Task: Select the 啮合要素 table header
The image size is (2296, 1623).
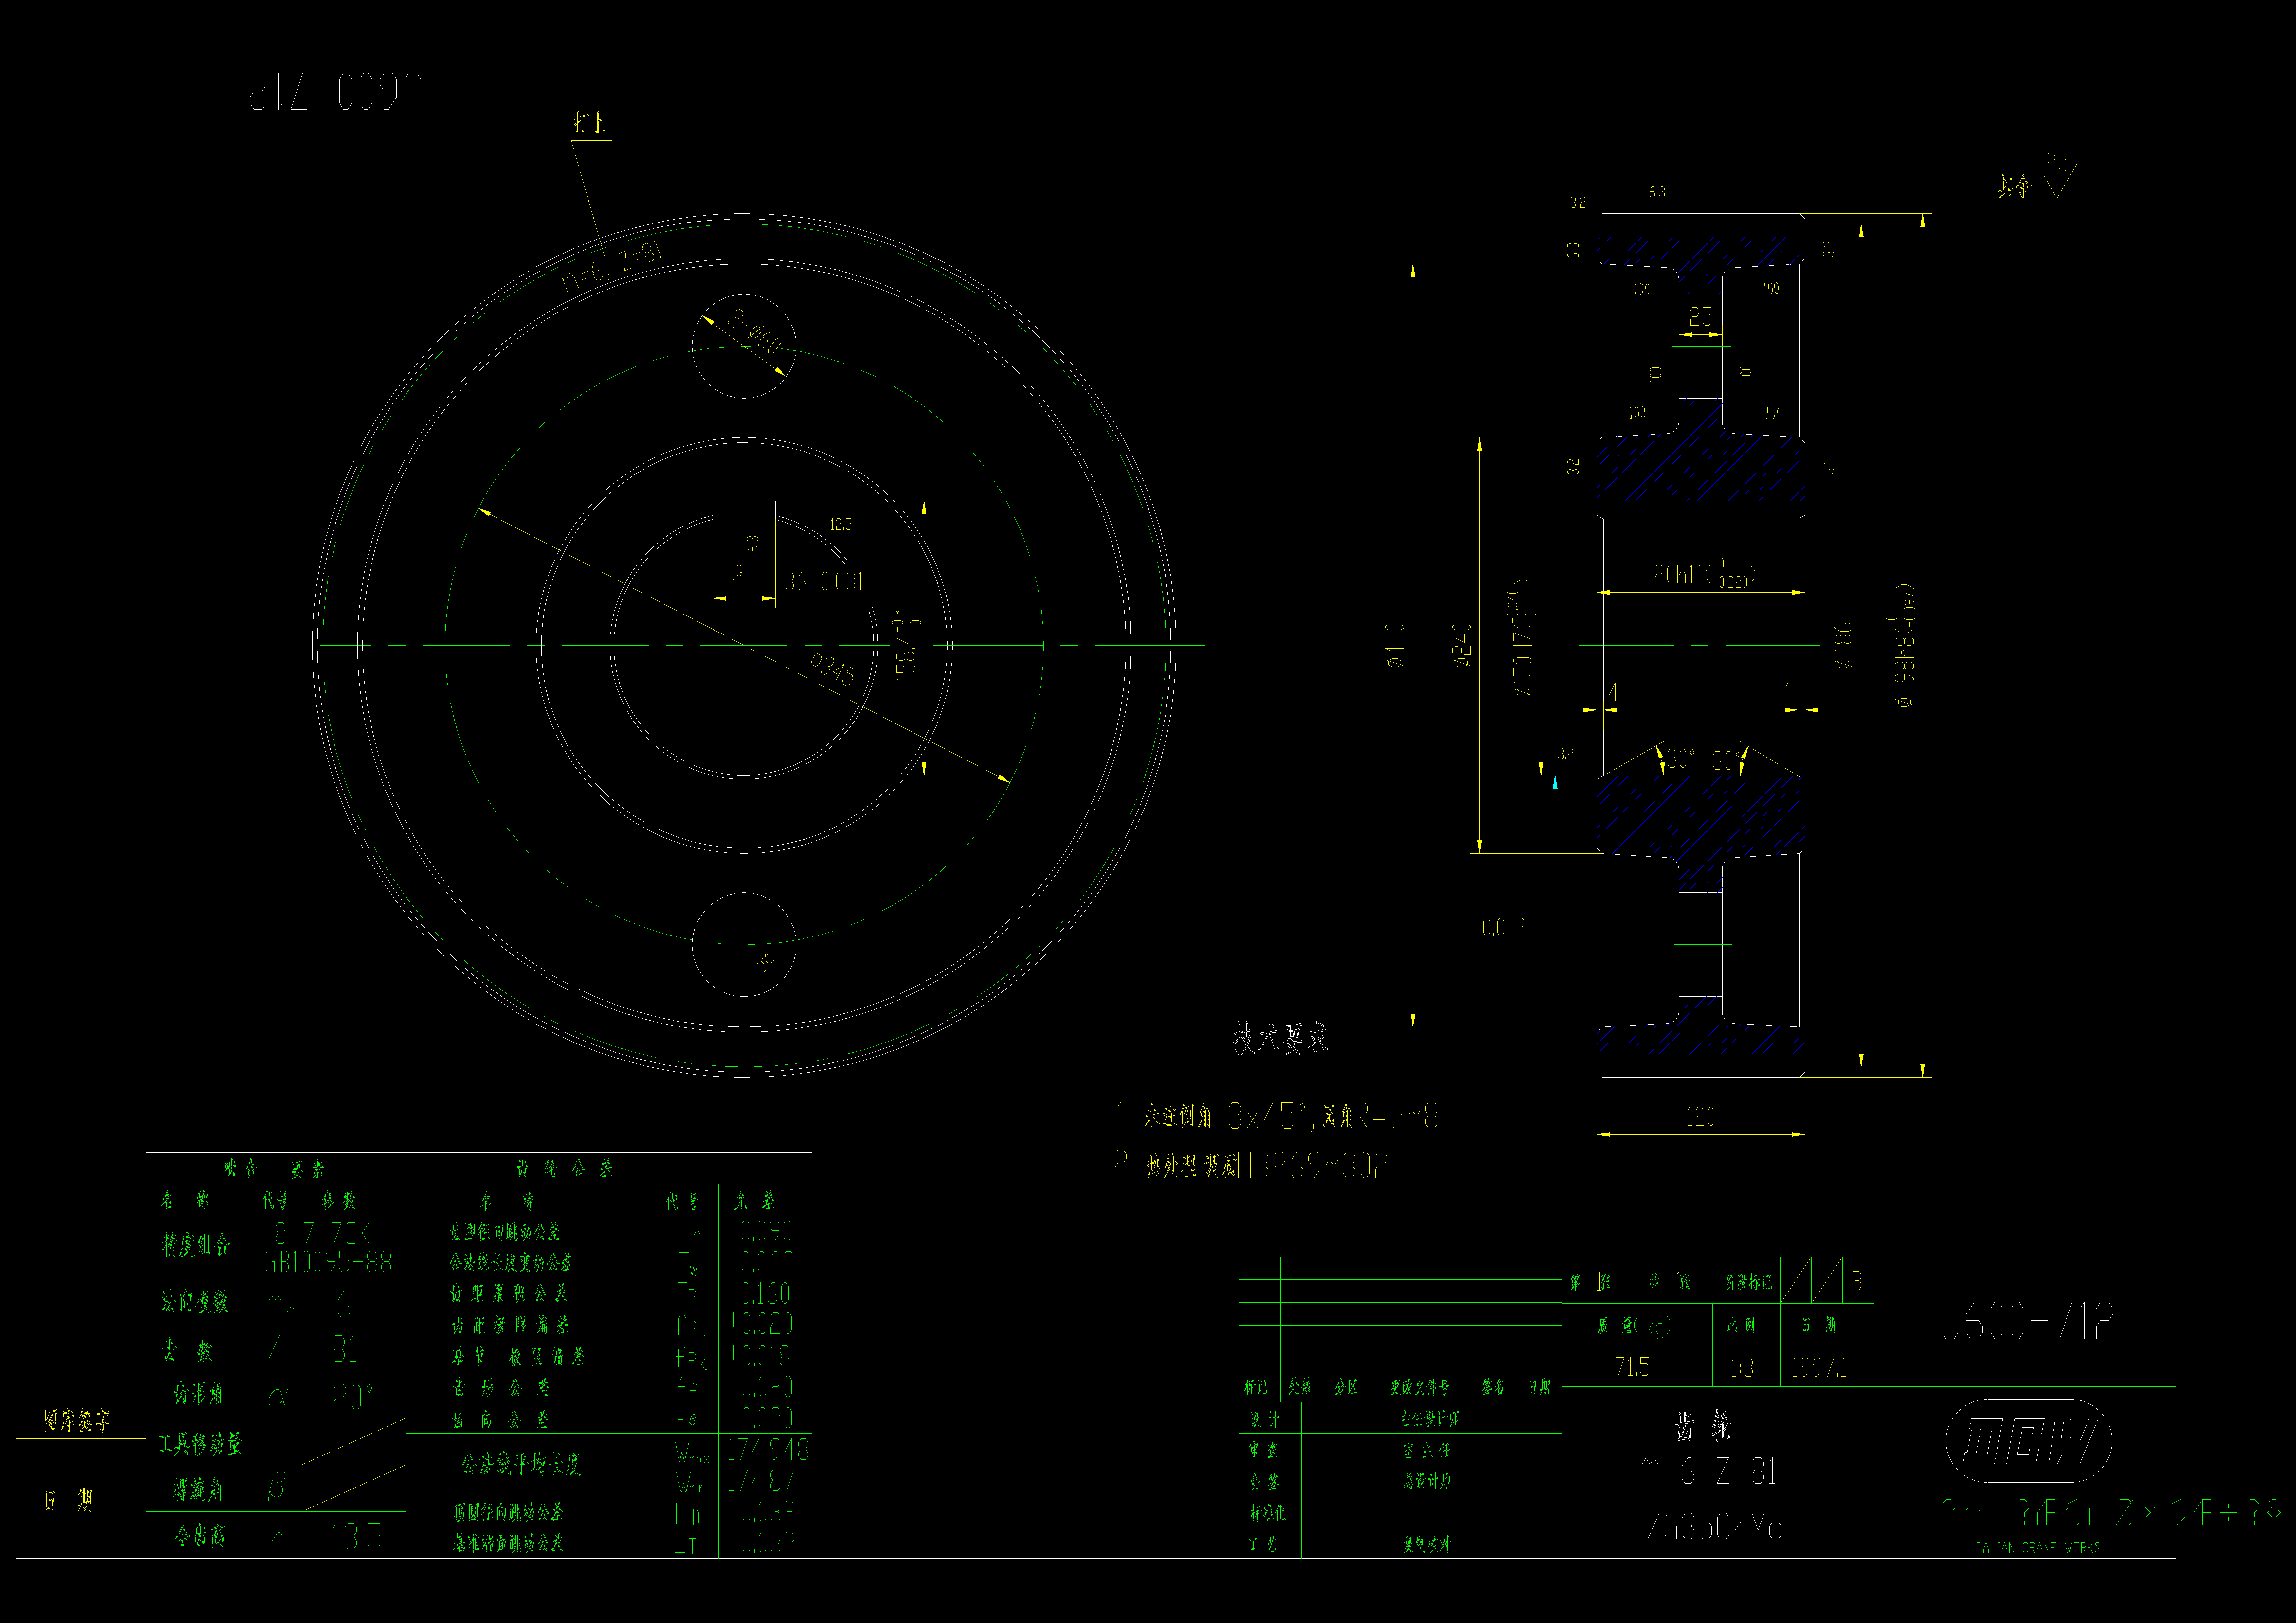Action: tap(274, 1169)
